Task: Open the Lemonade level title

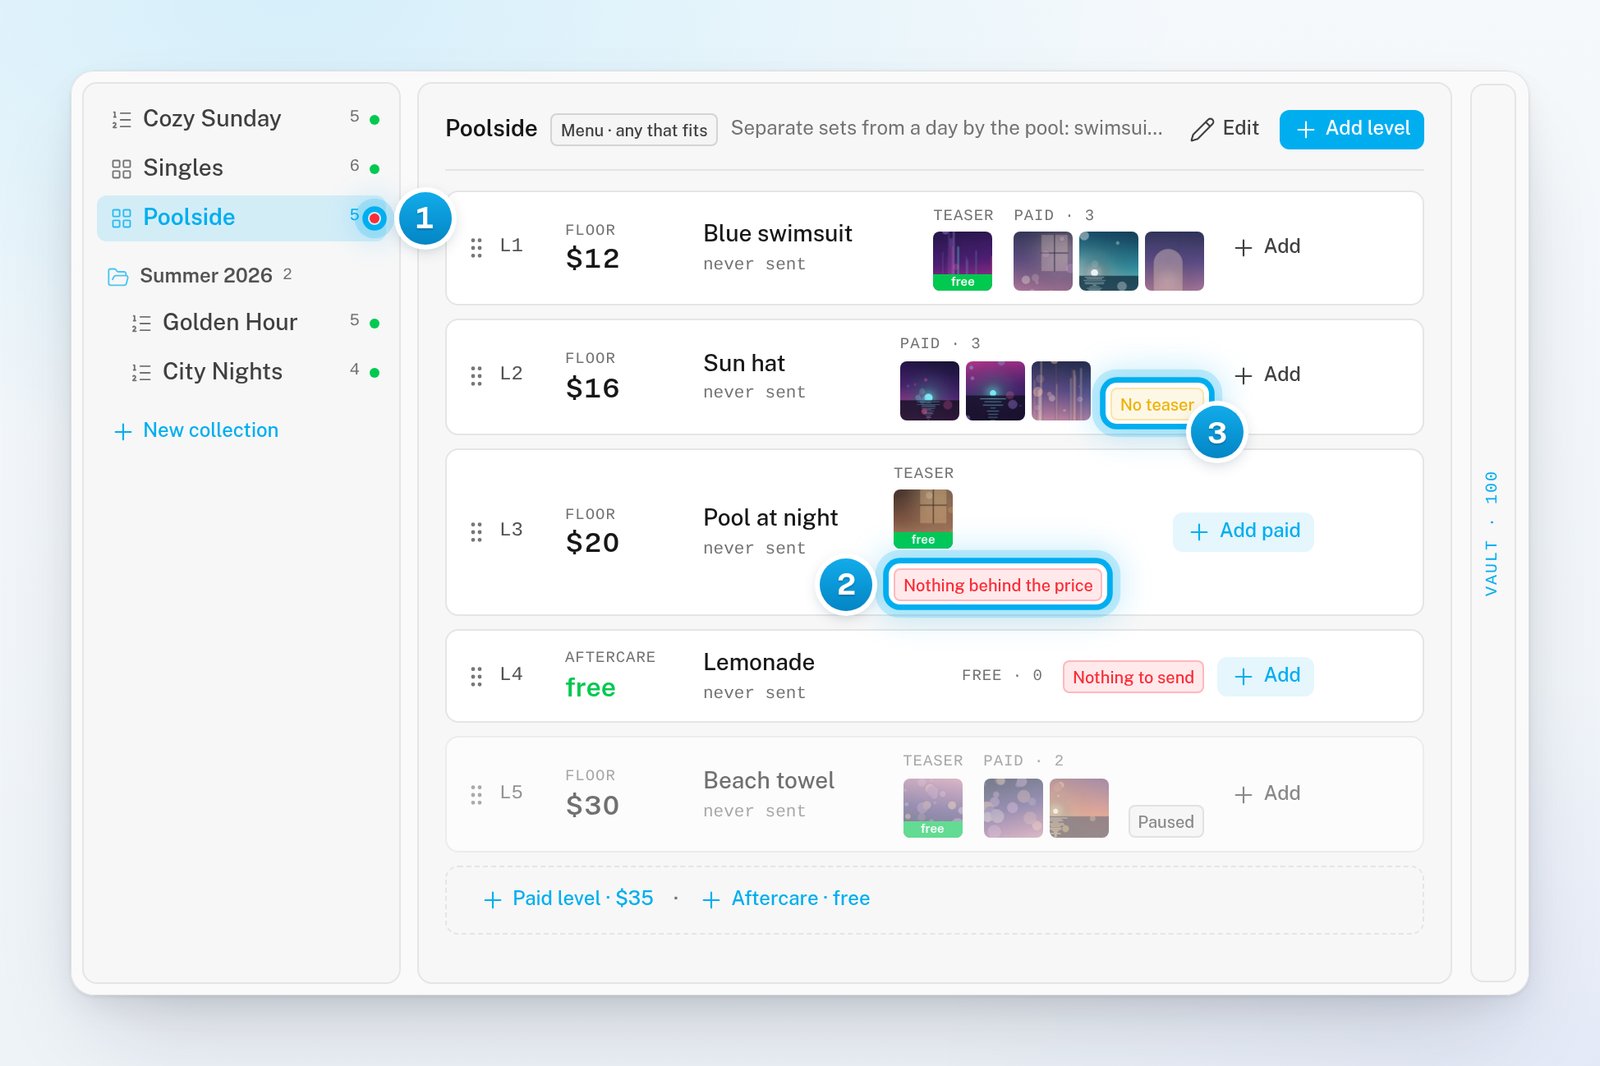Action: pyautogui.click(x=758, y=662)
